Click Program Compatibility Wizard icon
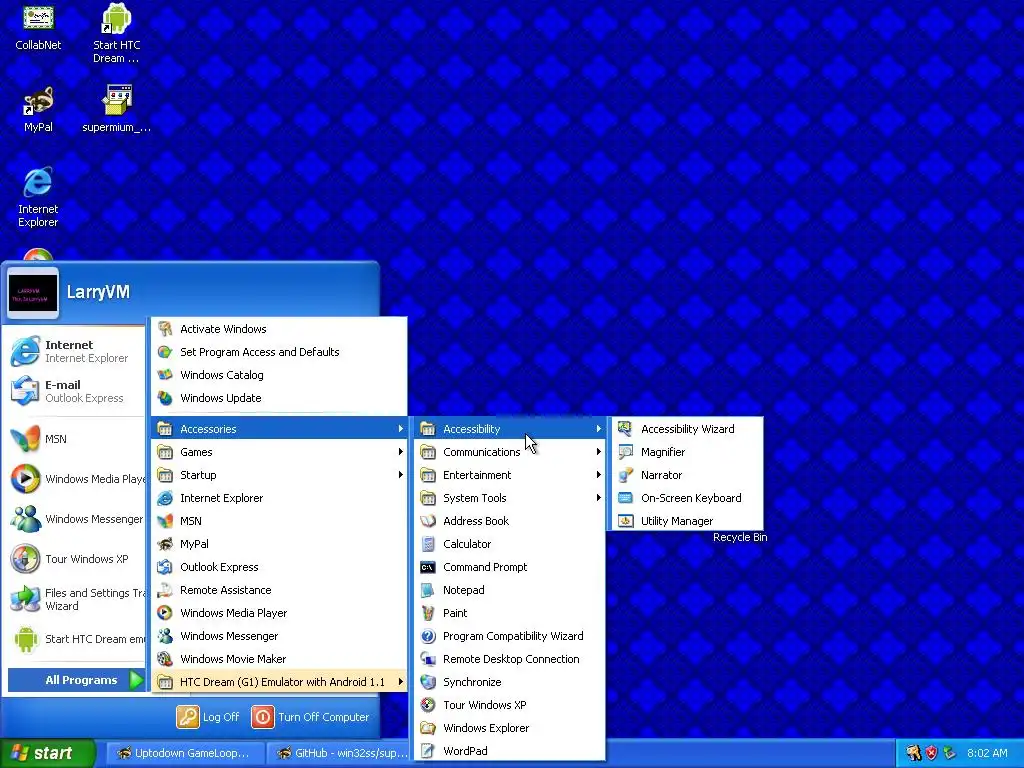Image resolution: width=1024 pixels, height=768 pixels. (x=428, y=635)
